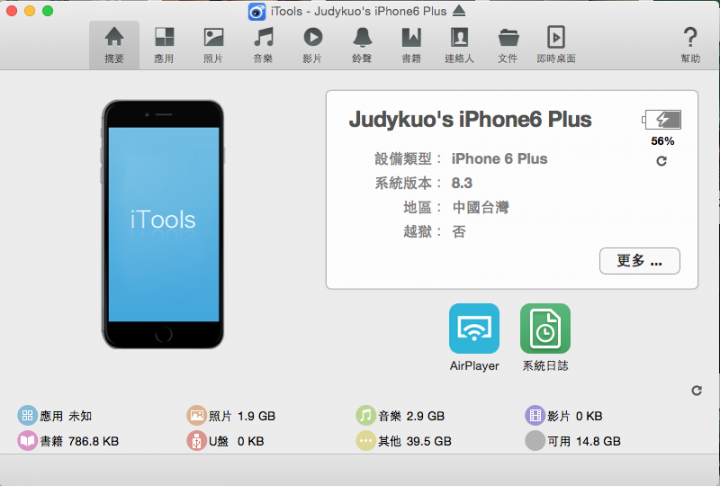
Task: Click the iPhone device image
Action: tap(163, 224)
